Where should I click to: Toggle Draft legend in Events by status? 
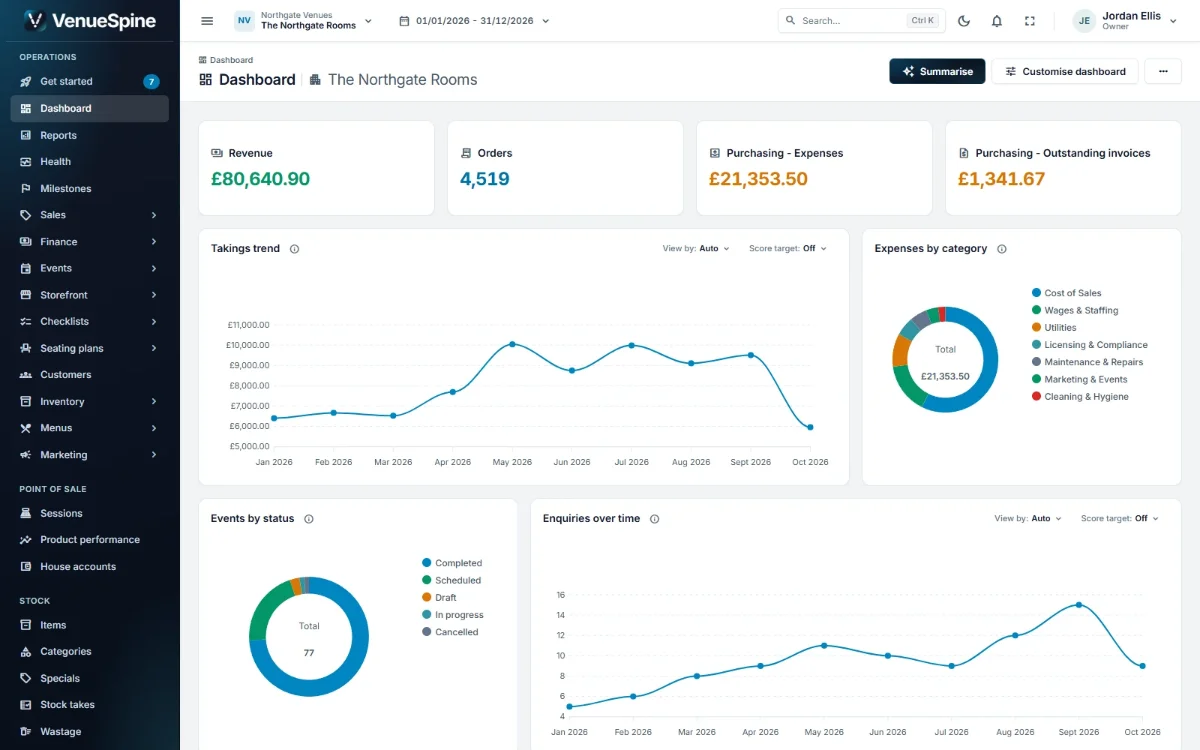[x=439, y=597]
